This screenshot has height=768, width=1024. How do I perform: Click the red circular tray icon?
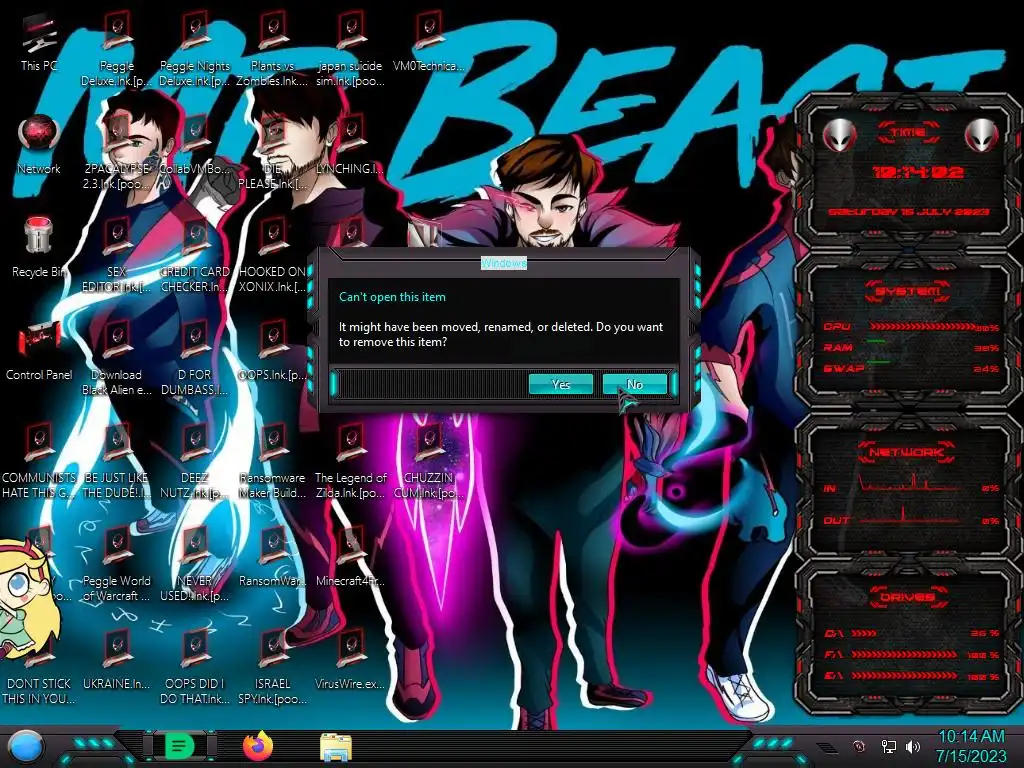pos(859,746)
